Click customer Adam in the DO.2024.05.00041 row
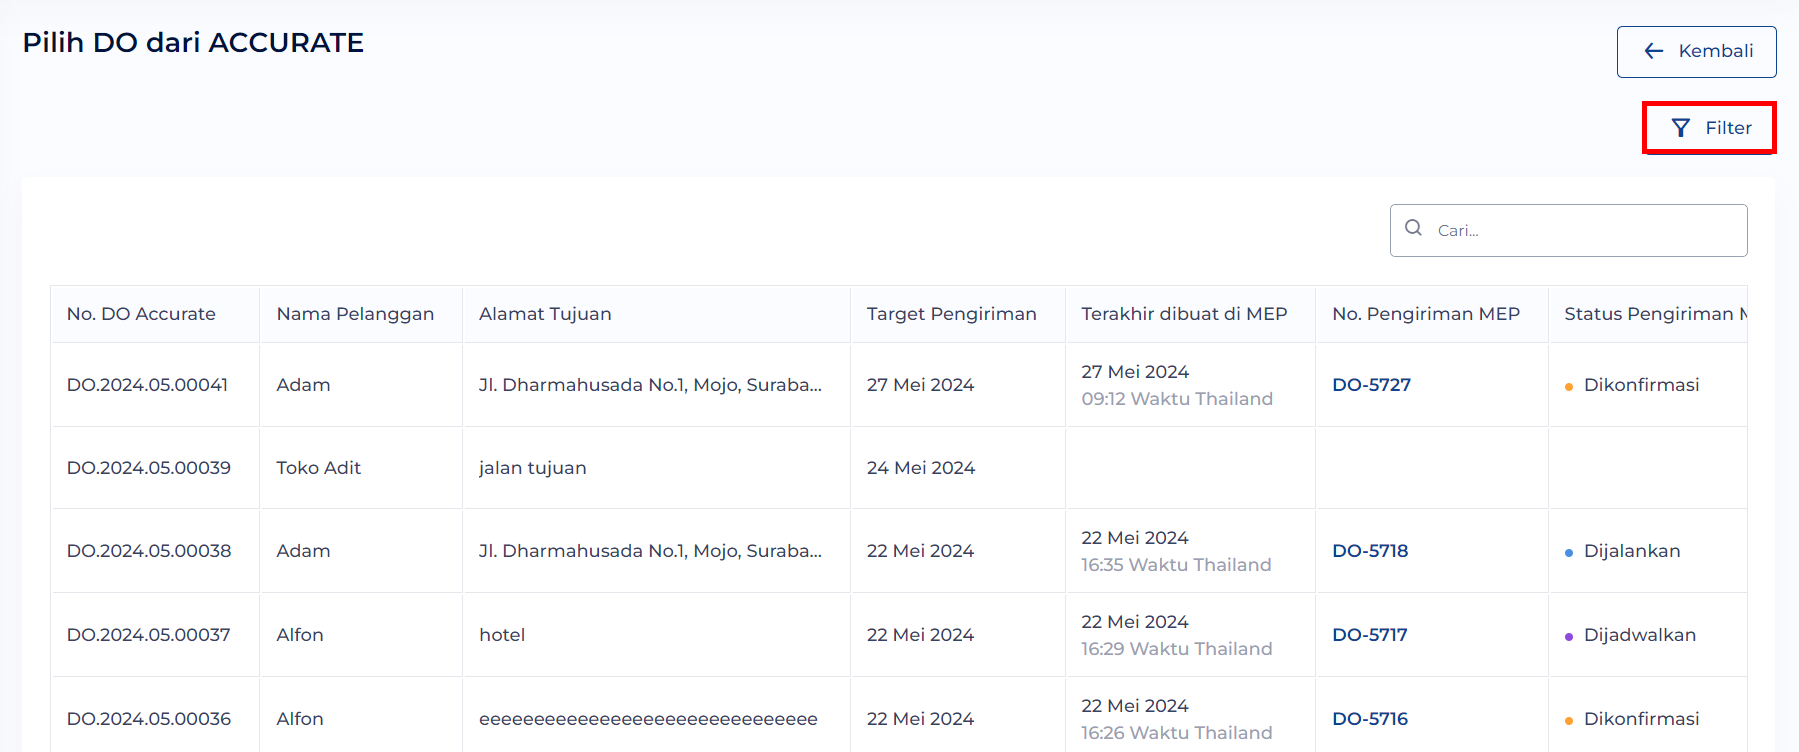This screenshot has height=752, width=1799. click(x=303, y=385)
